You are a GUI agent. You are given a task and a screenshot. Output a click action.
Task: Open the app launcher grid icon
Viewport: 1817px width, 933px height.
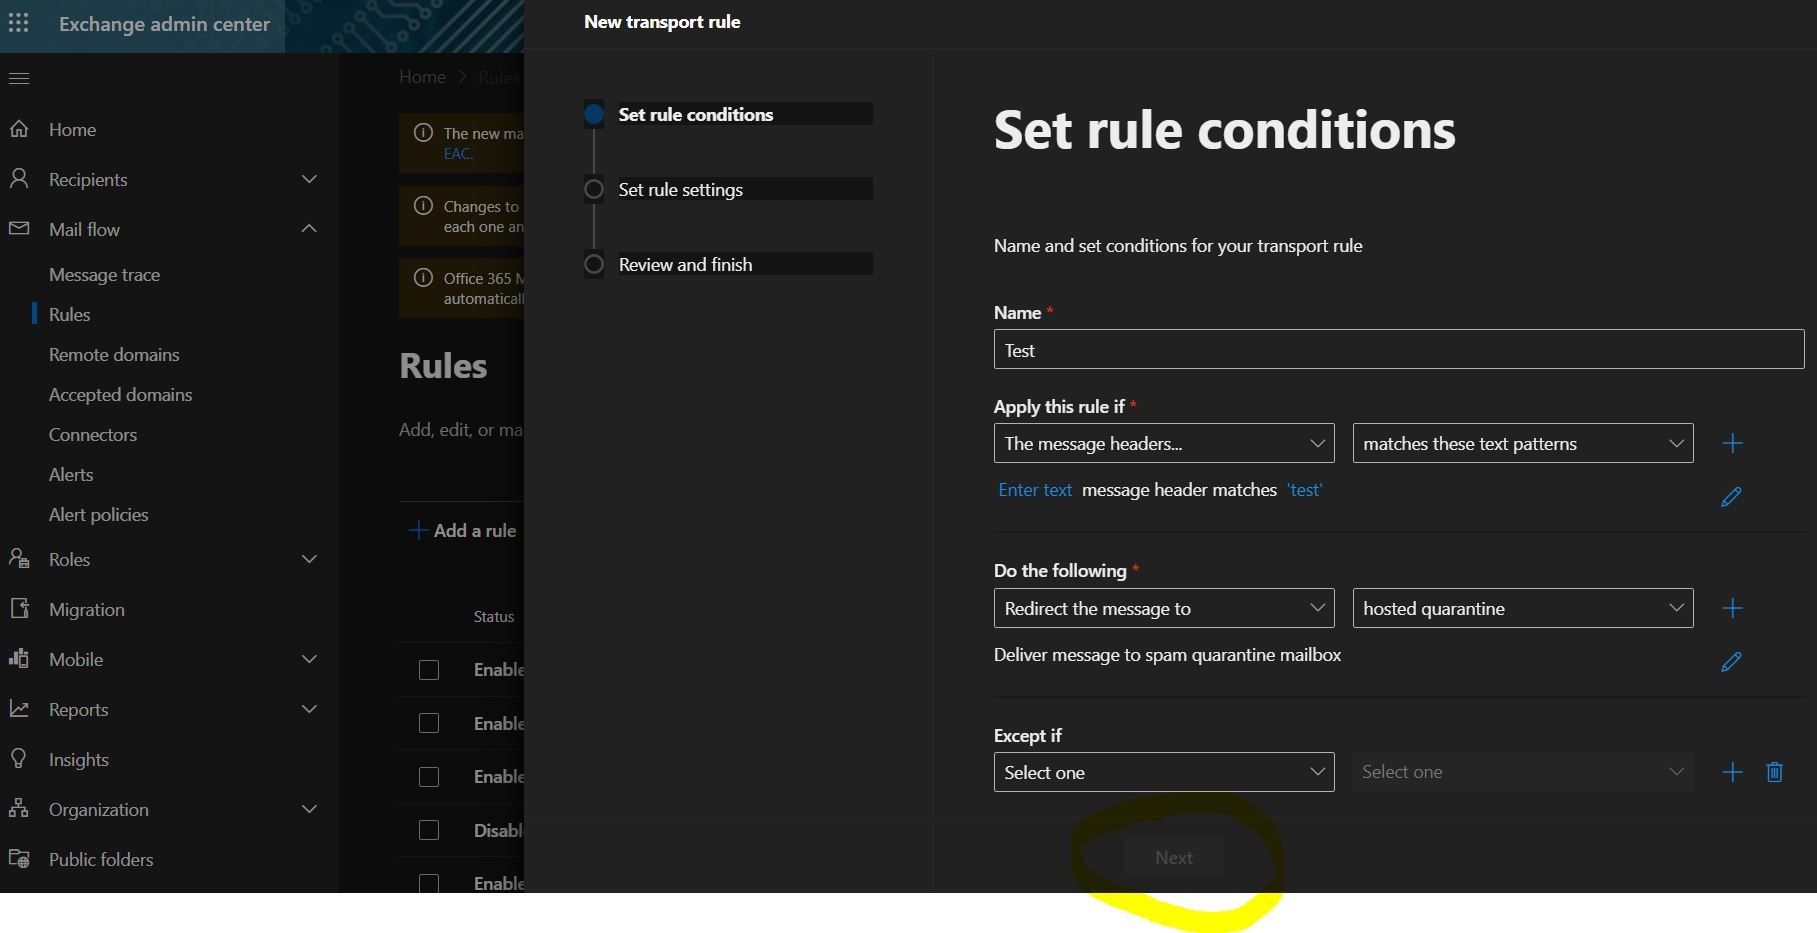pos(19,23)
